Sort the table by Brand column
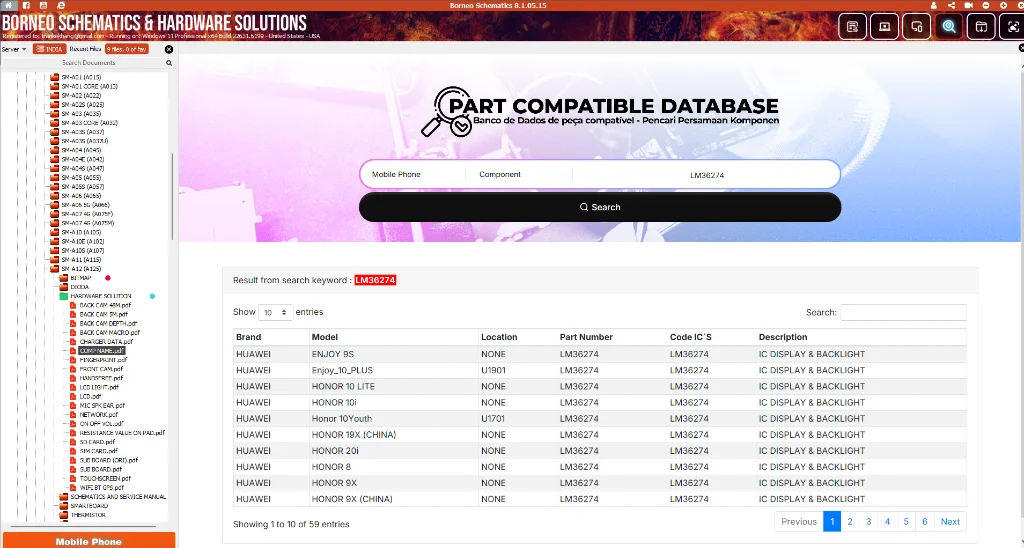Image resolution: width=1024 pixels, height=548 pixels. point(271,337)
